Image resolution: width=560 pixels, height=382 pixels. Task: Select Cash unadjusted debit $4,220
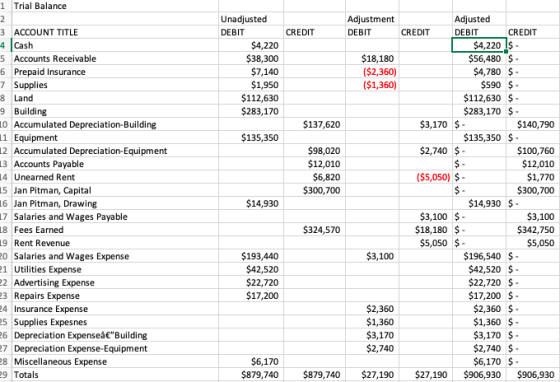251,45
